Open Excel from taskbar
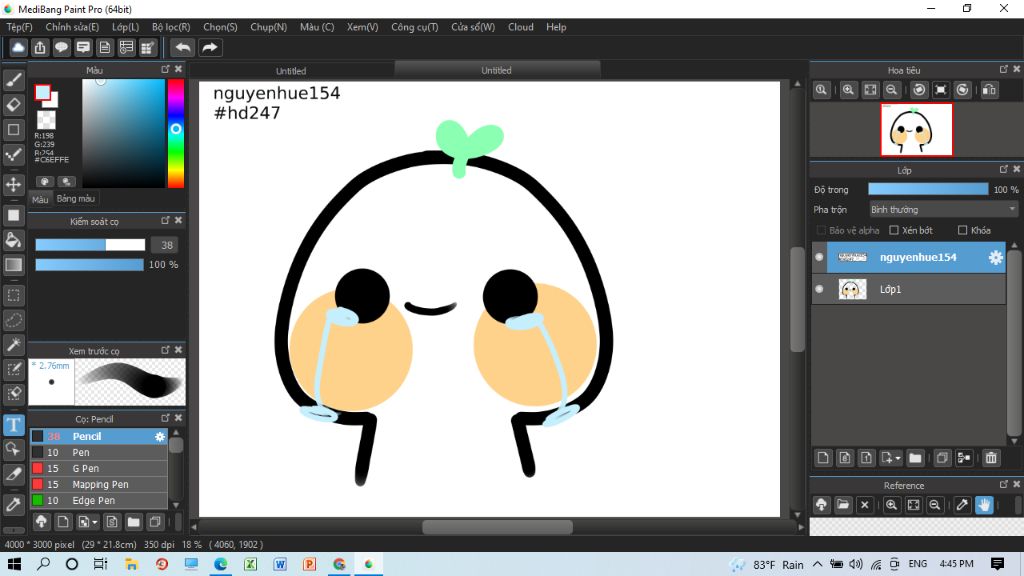 point(250,564)
